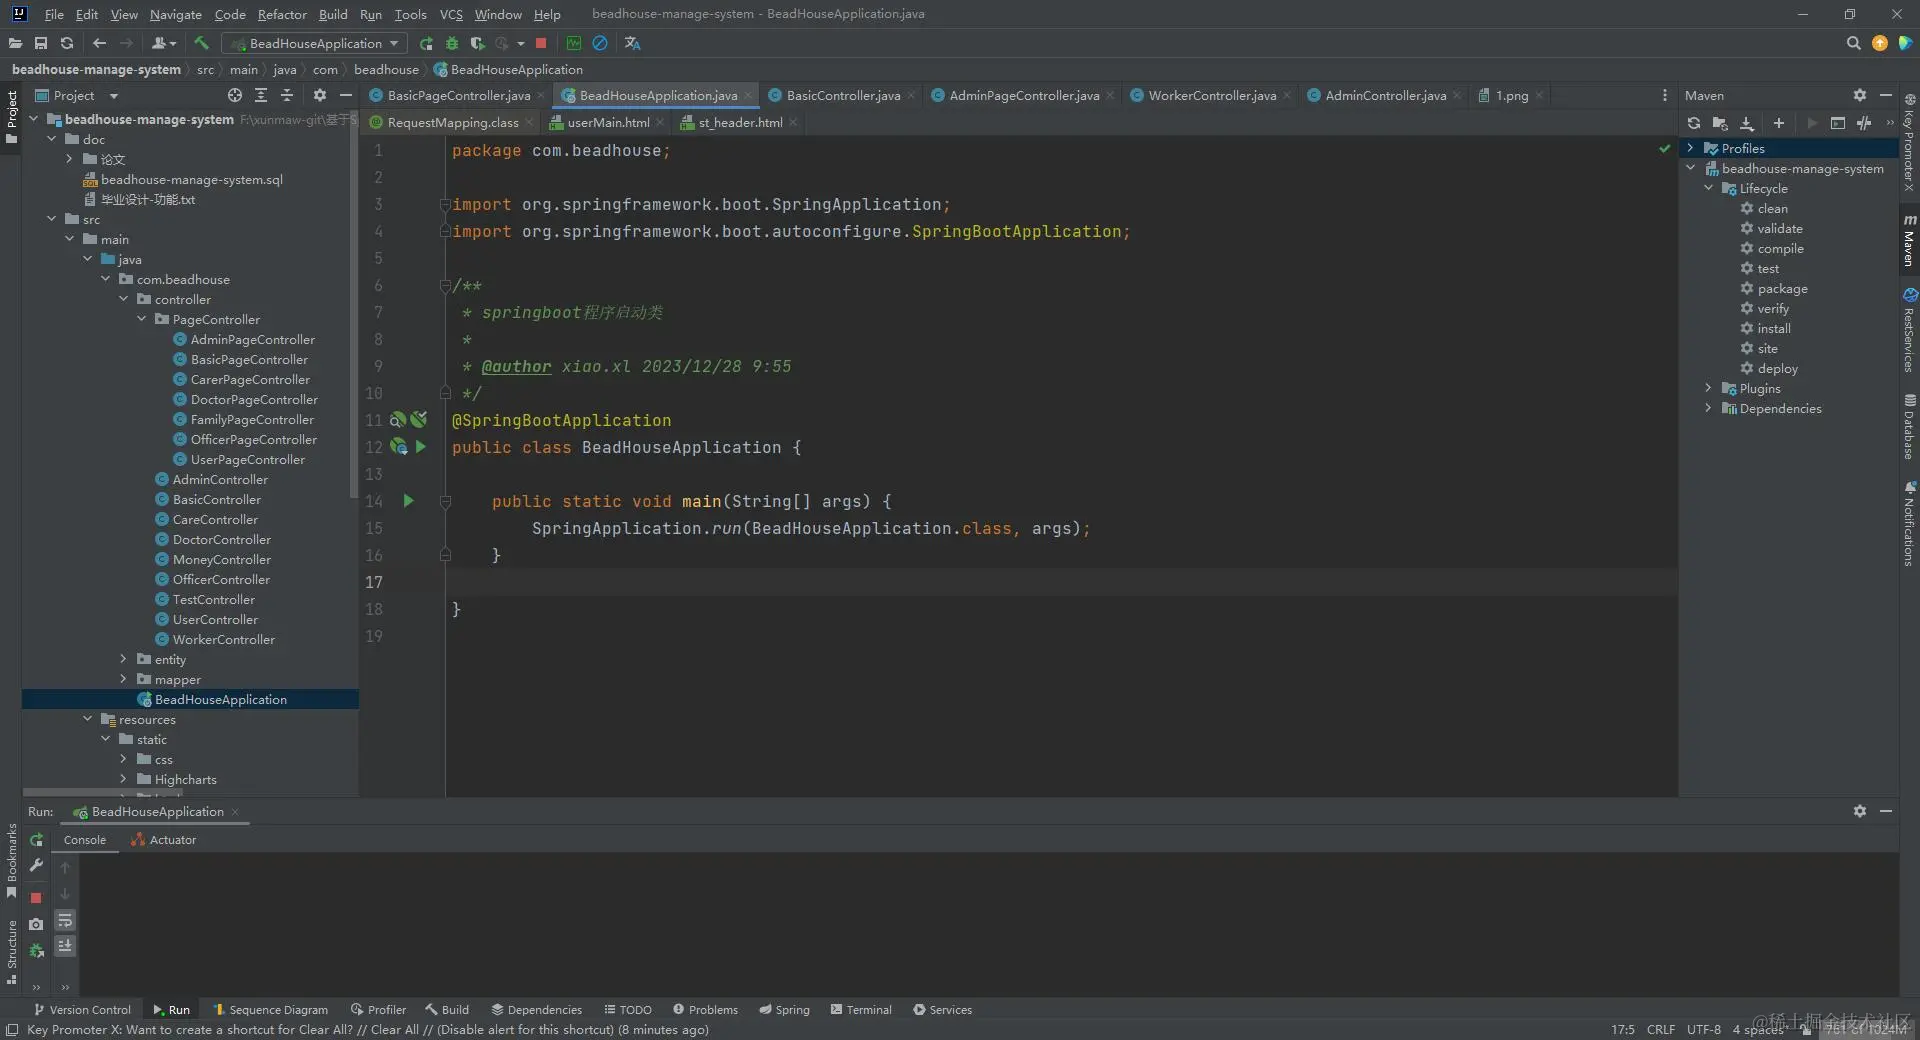Open the Sequence Diagram tool window
Image resolution: width=1920 pixels, height=1040 pixels.
271,1010
